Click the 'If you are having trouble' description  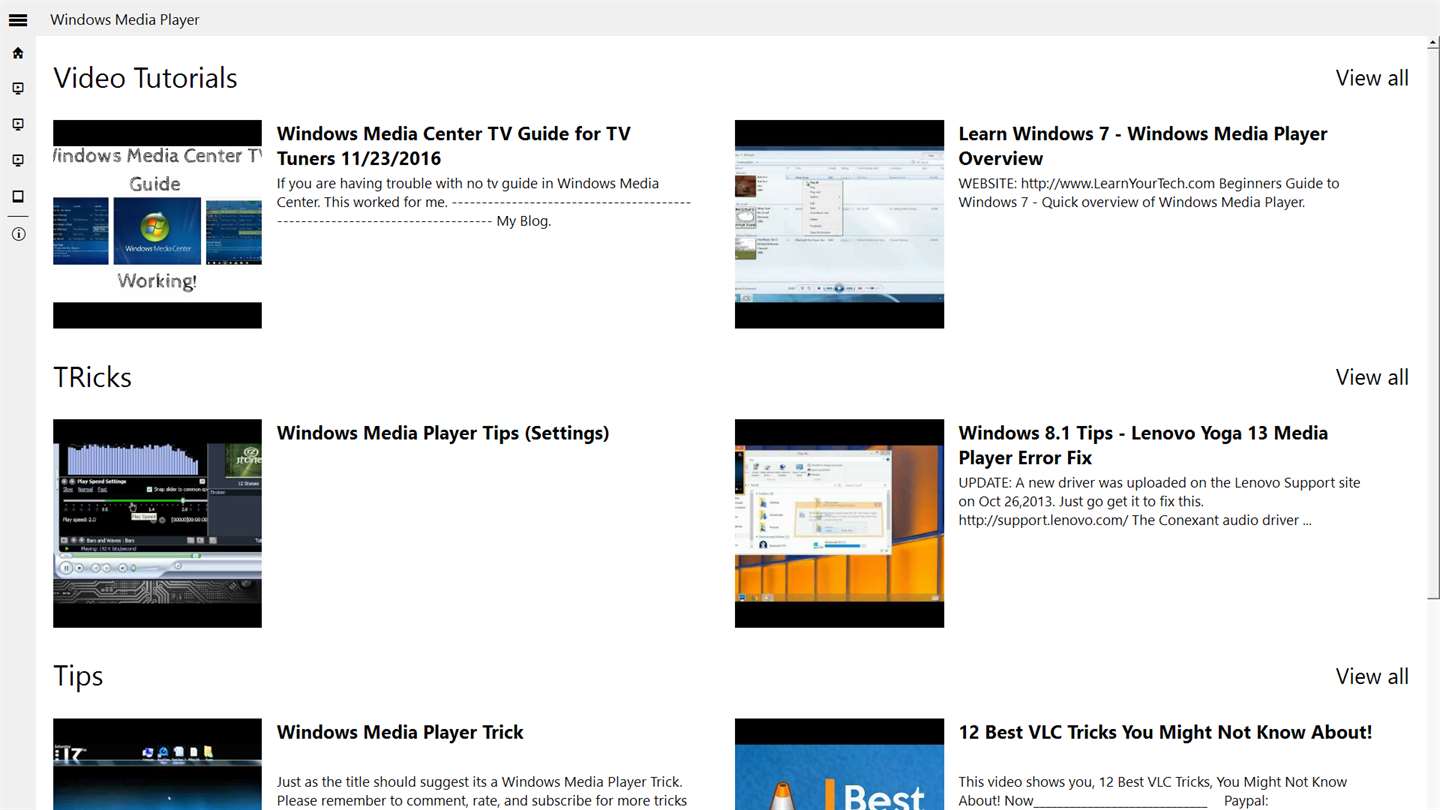484,202
